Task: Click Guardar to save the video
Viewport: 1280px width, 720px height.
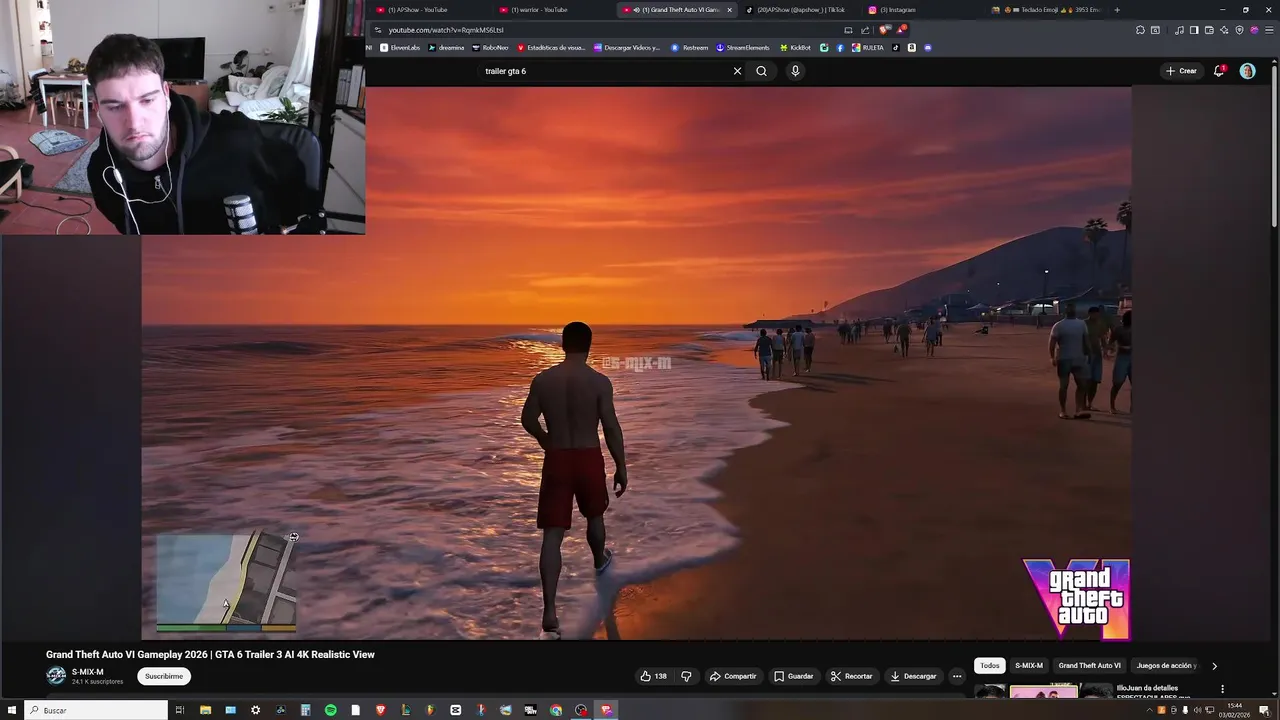Action: coord(794,676)
